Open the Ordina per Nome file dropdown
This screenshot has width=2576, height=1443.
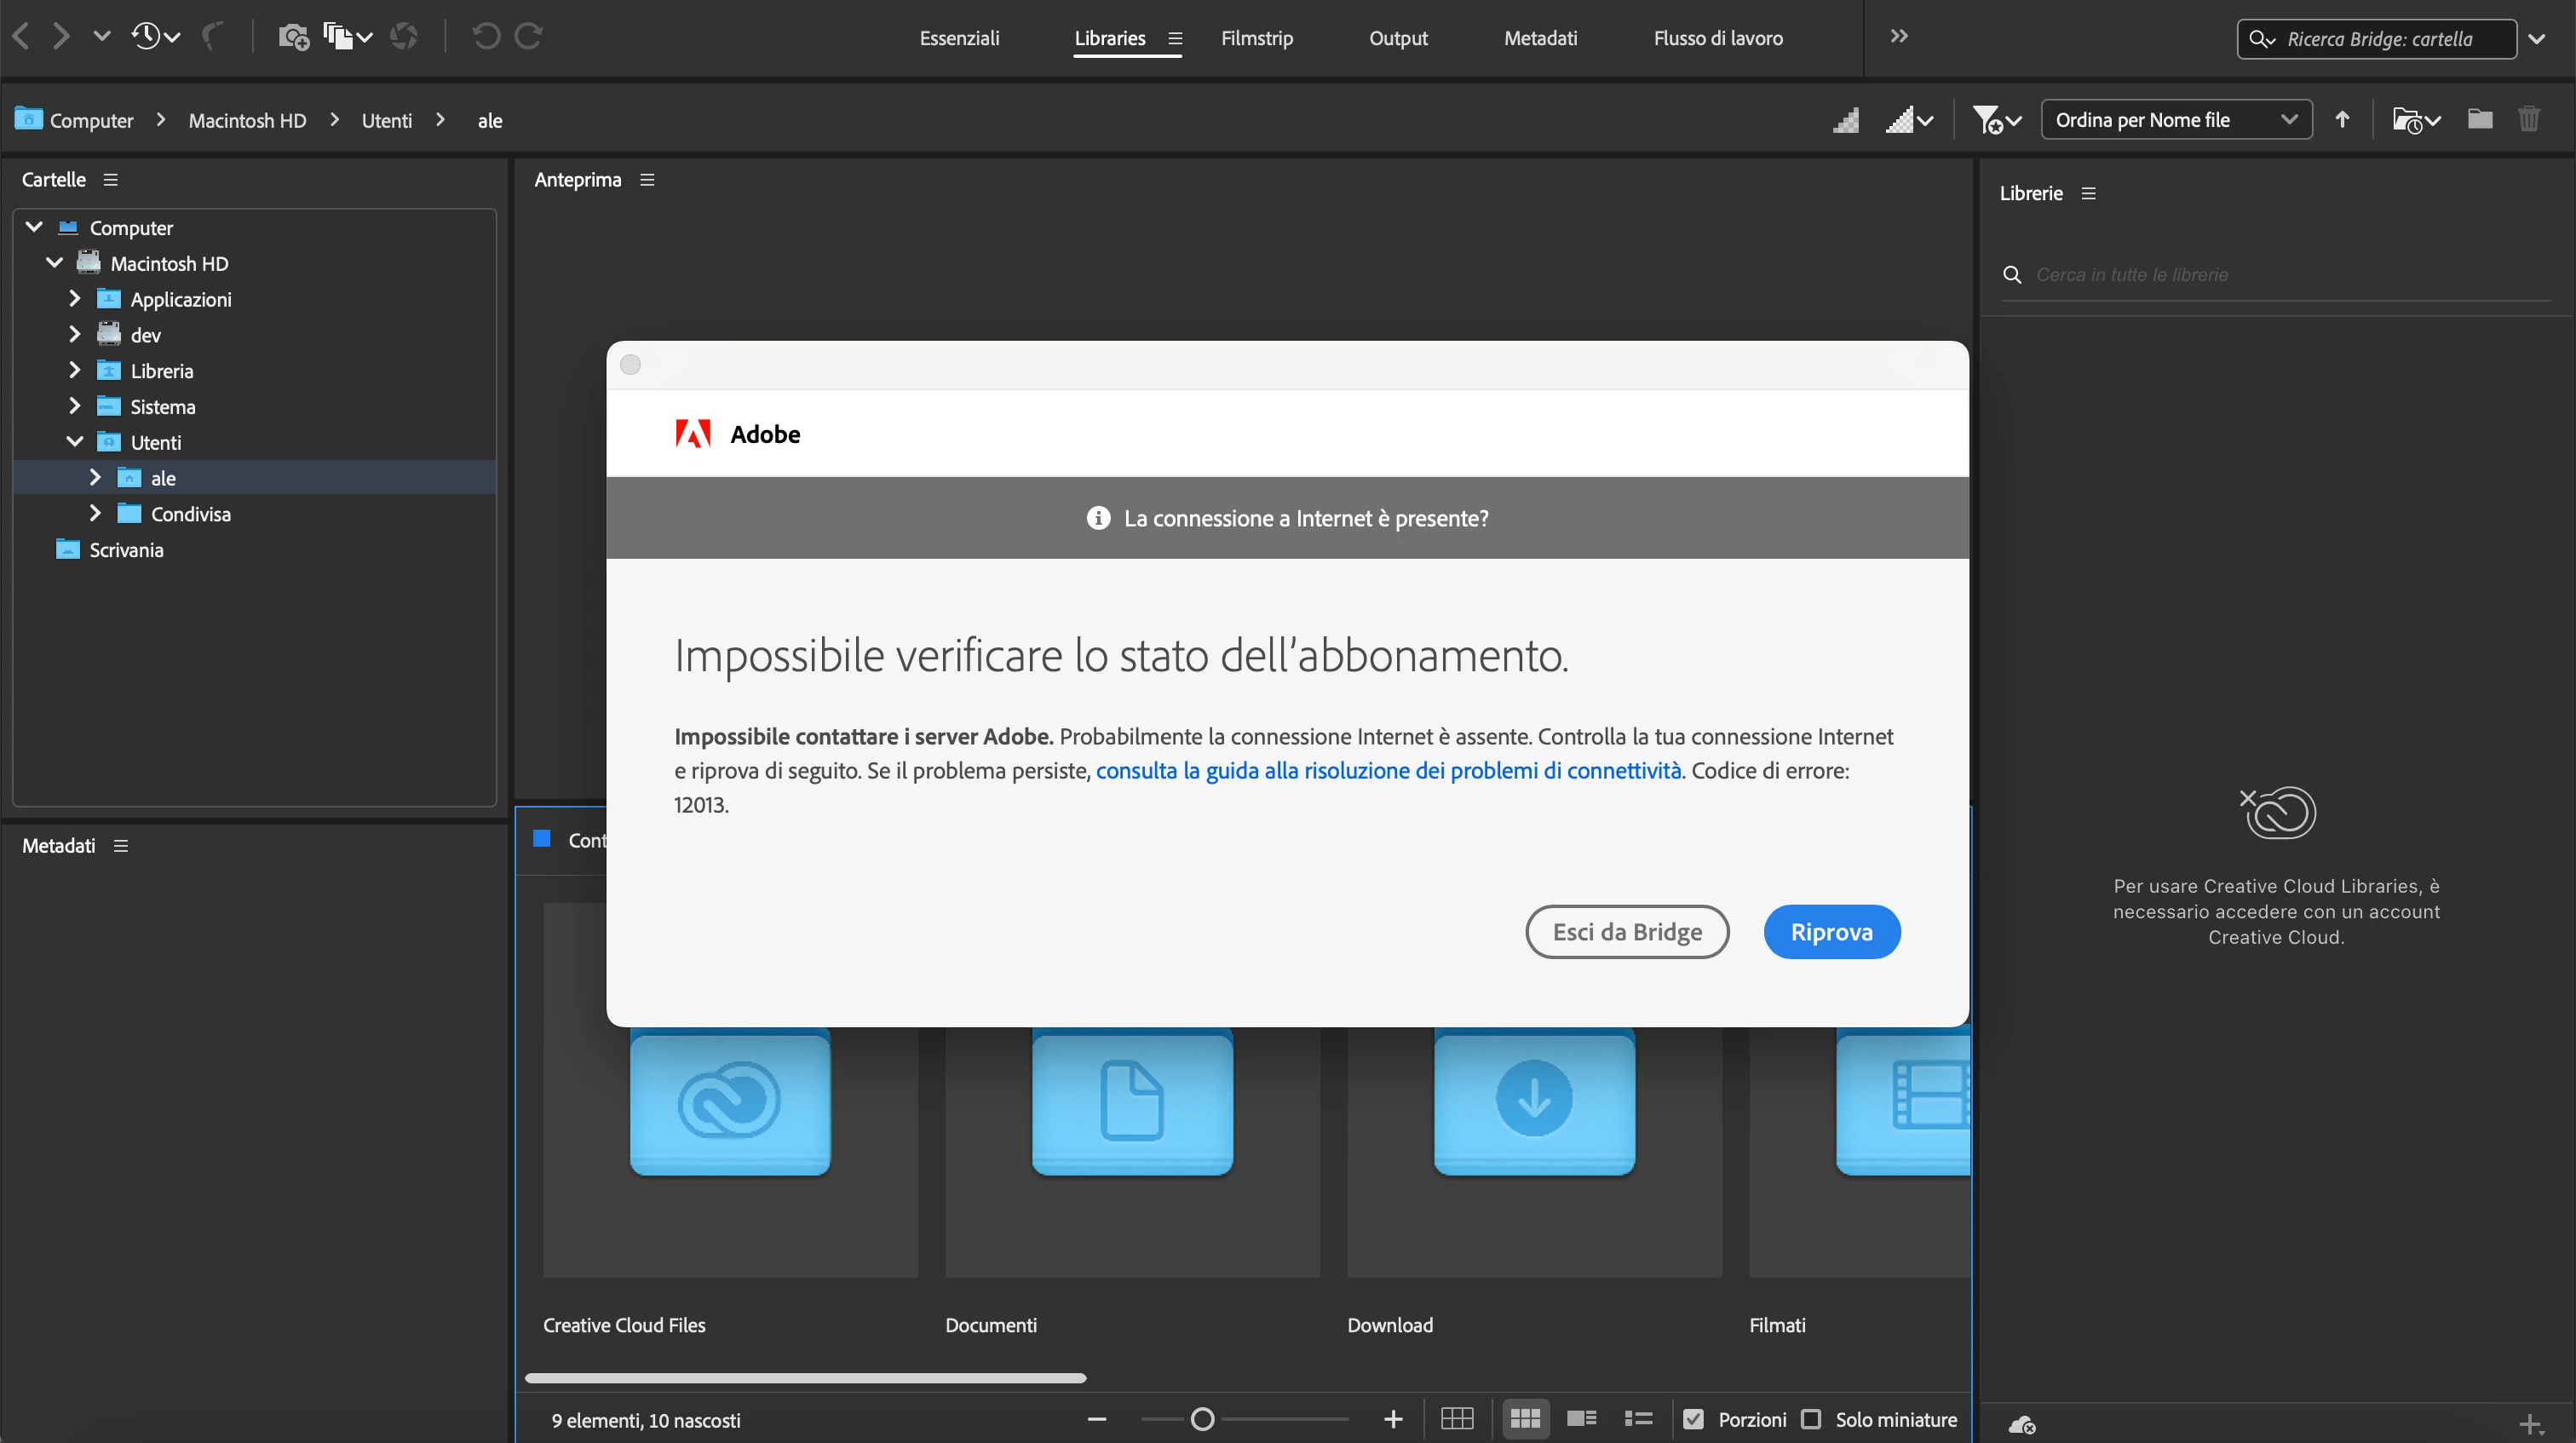tap(2176, 120)
